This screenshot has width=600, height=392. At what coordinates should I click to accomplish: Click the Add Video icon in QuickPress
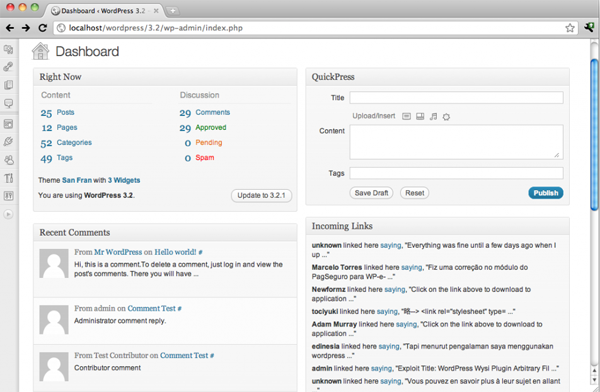[420, 116]
